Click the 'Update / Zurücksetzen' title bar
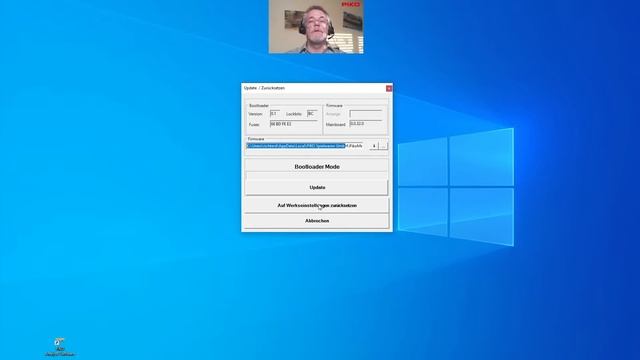The image size is (640, 360). pyautogui.click(x=313, y=88)
